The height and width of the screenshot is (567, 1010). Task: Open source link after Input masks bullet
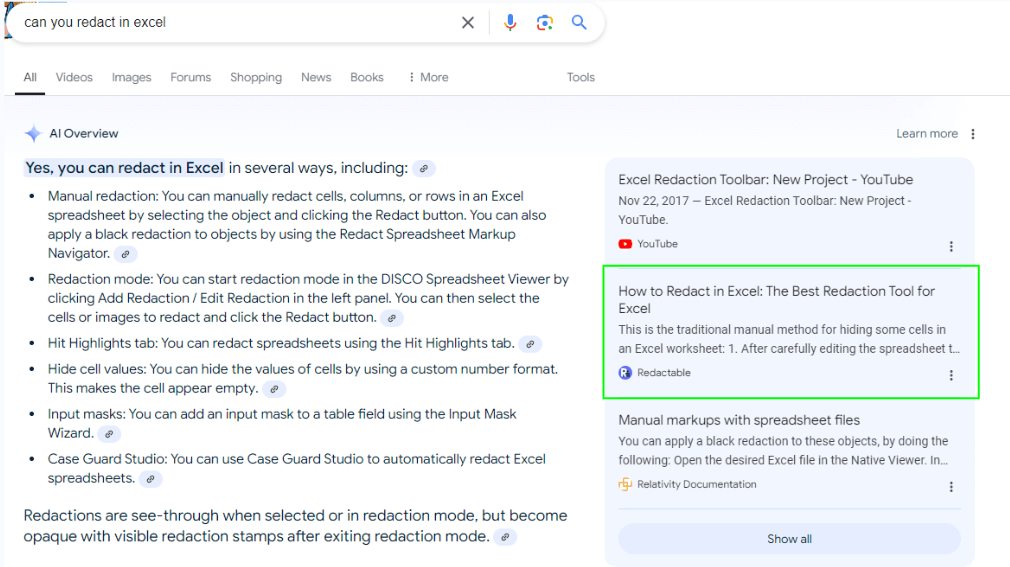(110, 434)
